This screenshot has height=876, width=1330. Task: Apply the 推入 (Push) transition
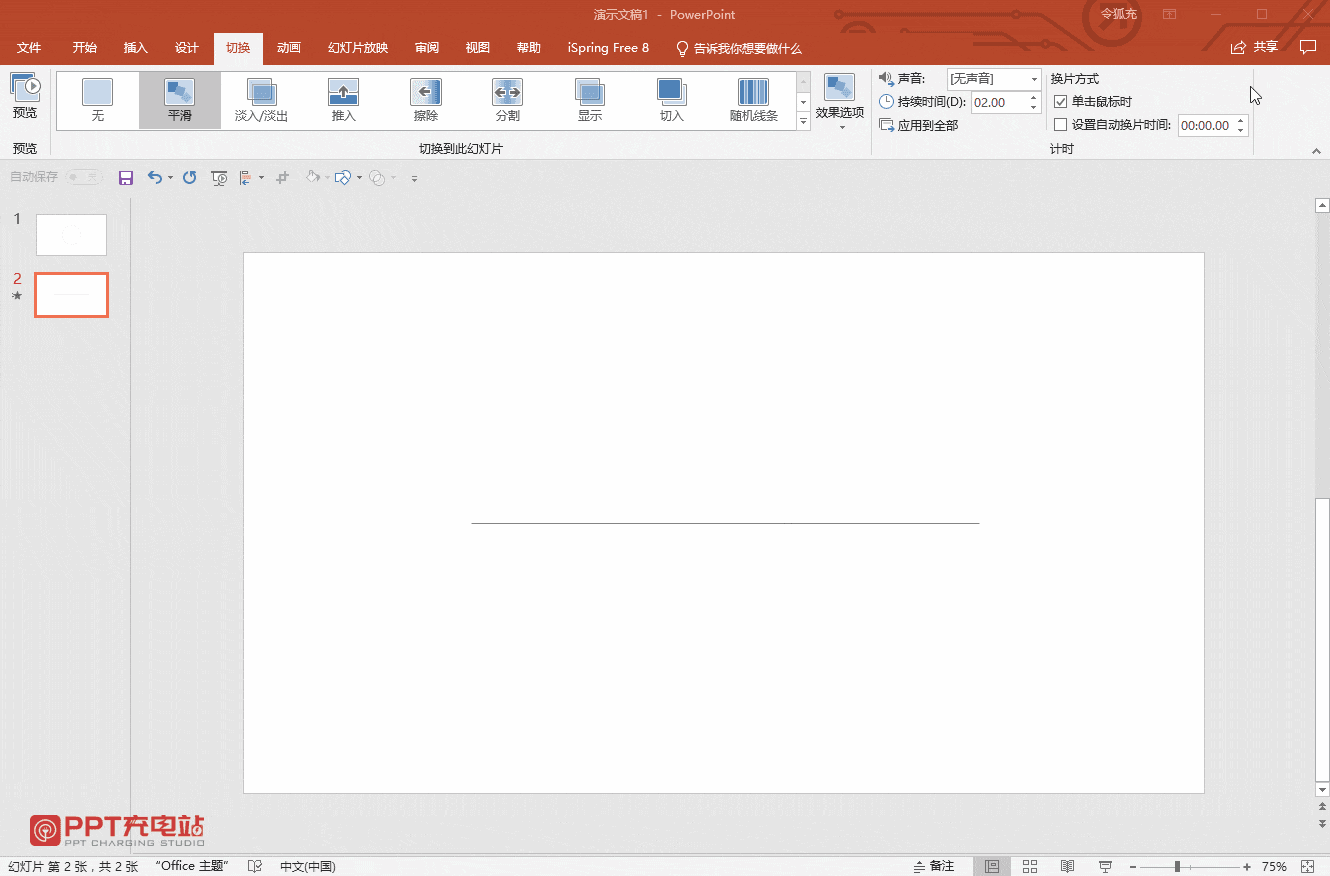click(x=344, y=100)
